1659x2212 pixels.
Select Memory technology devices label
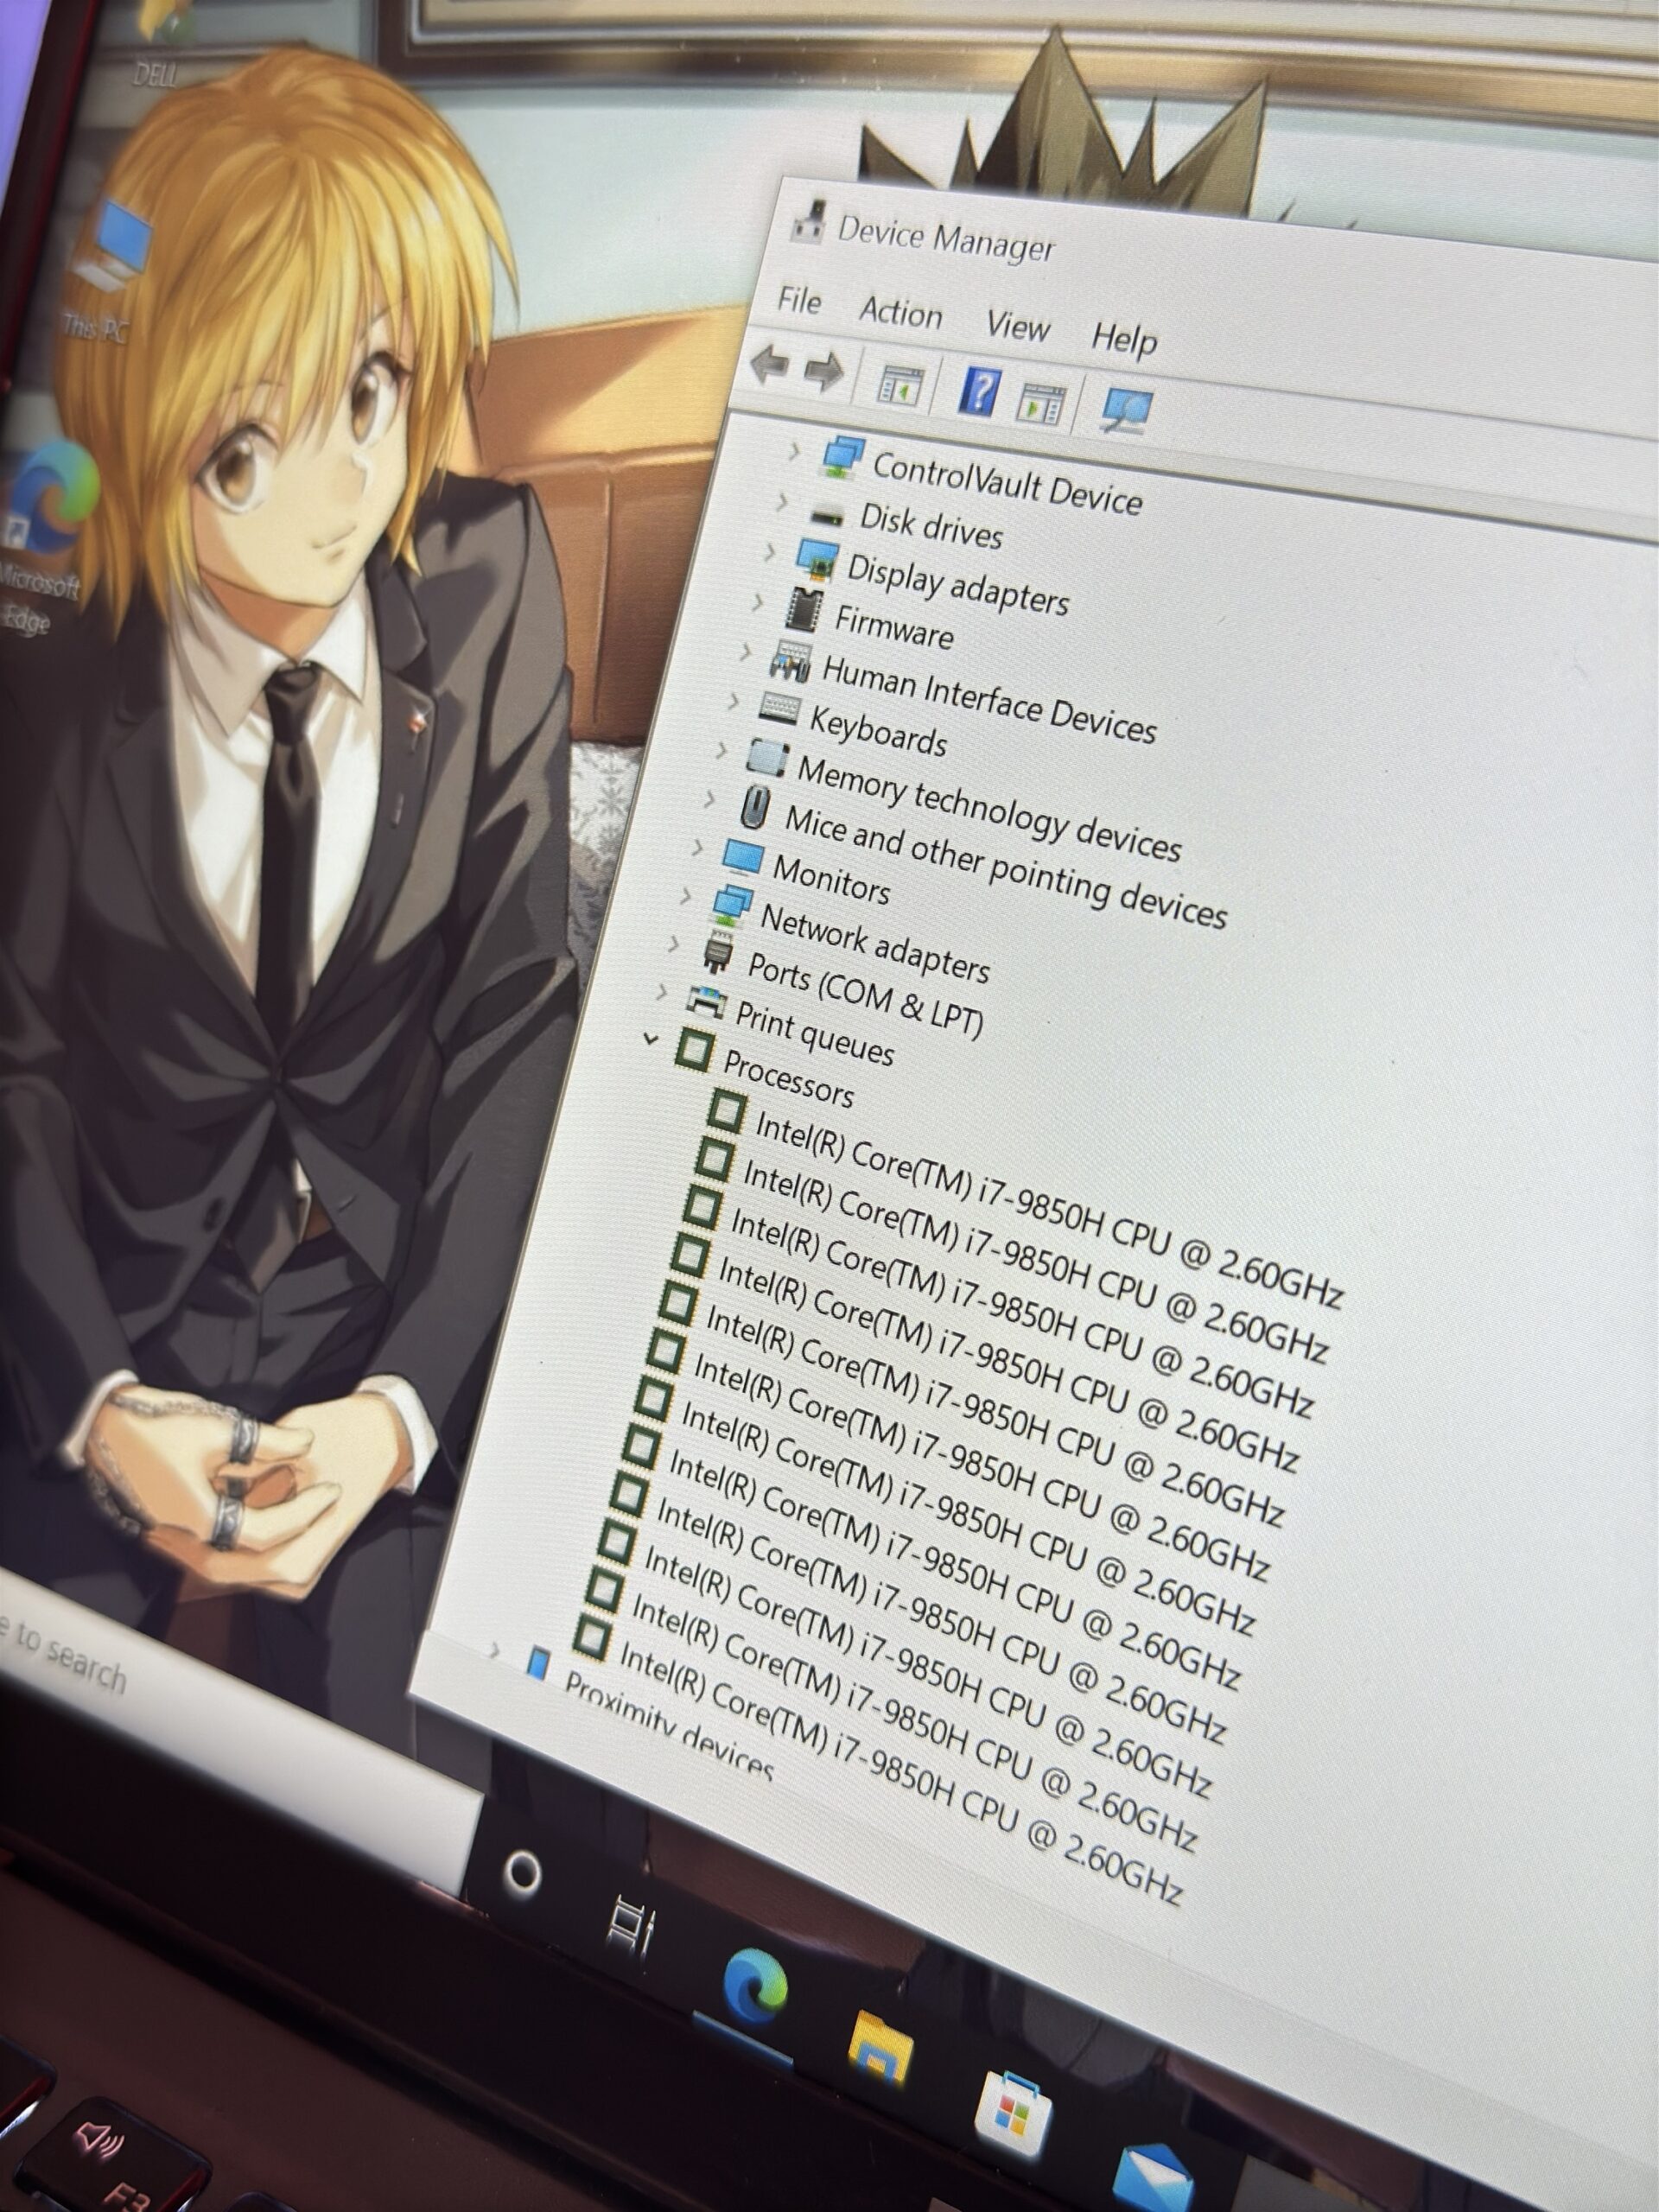click(989, 810)
